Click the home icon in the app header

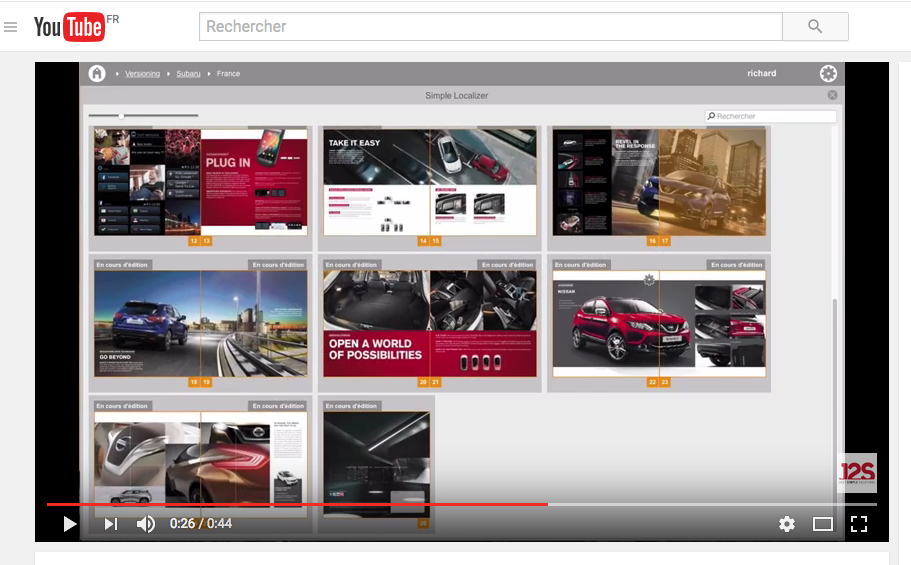click(97, 74)
